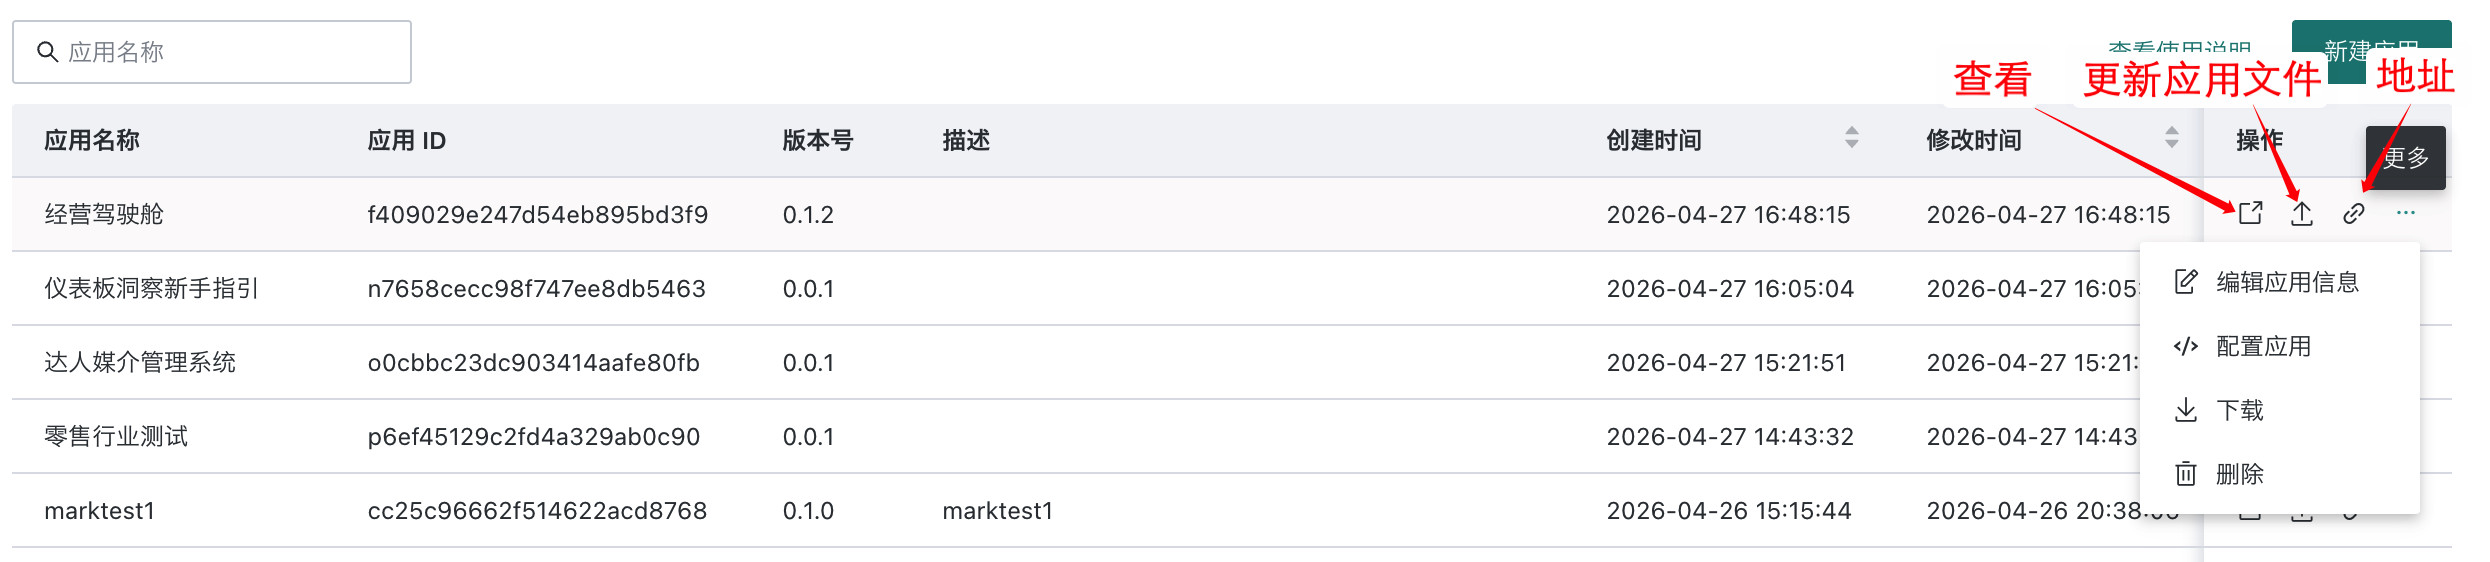Click the 仪表板洞察新手指引 row name

coord(152,289)
